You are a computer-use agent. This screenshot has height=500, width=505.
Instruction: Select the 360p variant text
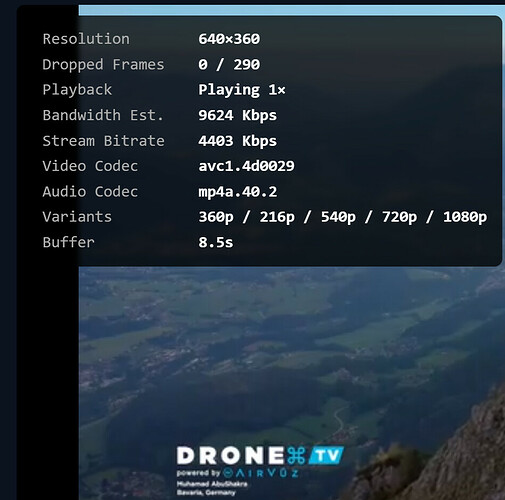(216, 217)
